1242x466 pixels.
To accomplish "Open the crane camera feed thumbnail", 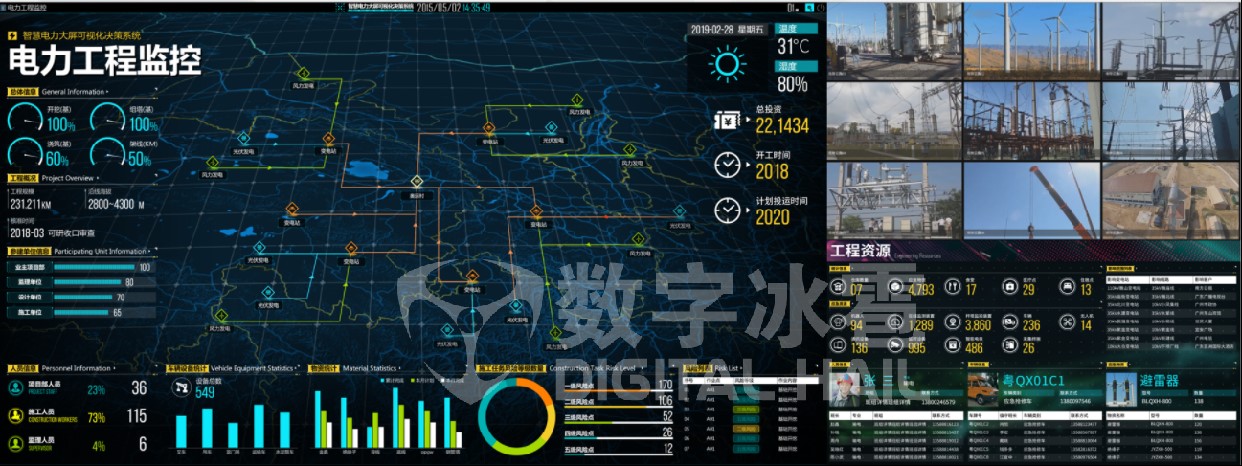I will click(x=1032, y=198).
